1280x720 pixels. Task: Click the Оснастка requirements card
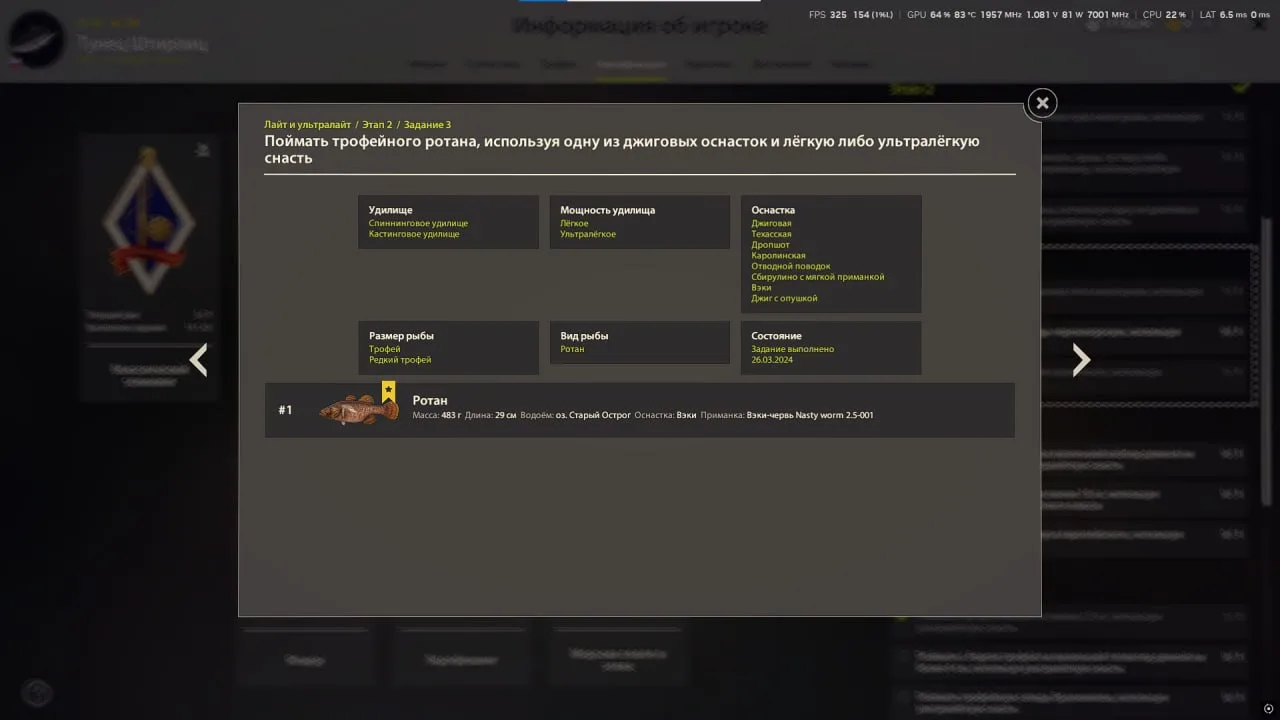[831, 254]
